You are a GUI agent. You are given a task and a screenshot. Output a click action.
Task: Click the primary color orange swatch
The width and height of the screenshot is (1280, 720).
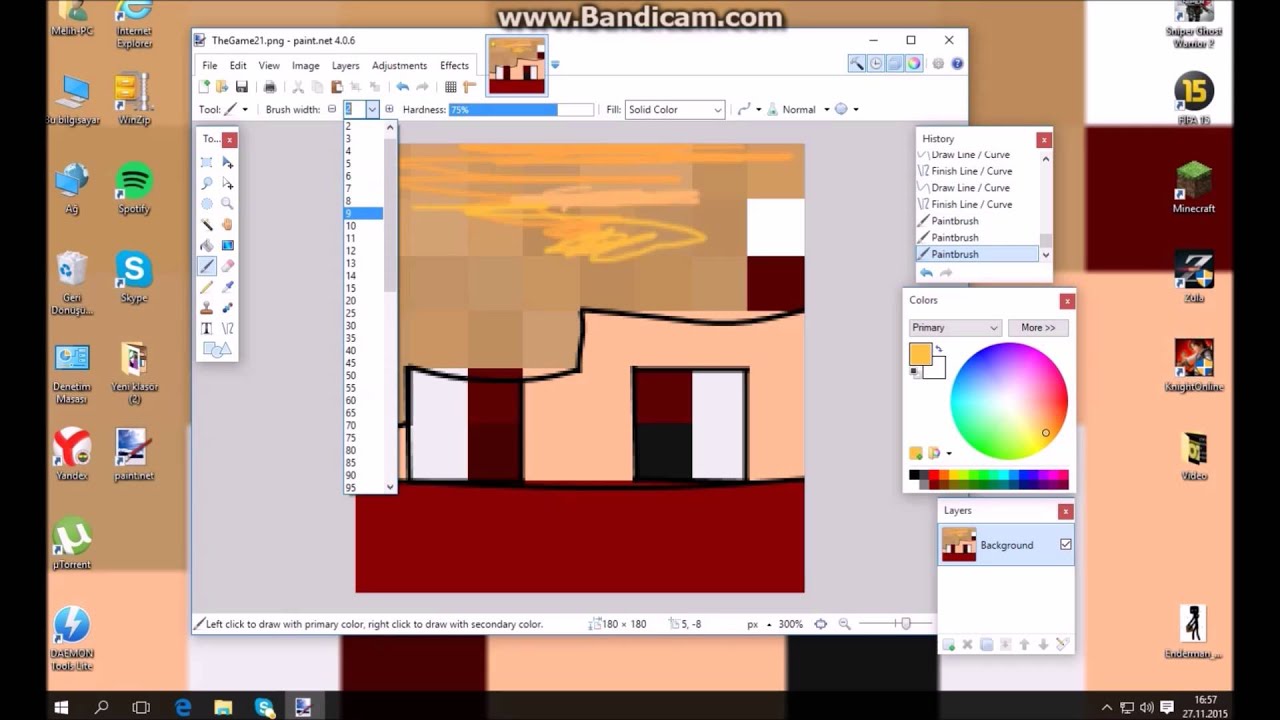pyautogui.click(x=921, y=355)
